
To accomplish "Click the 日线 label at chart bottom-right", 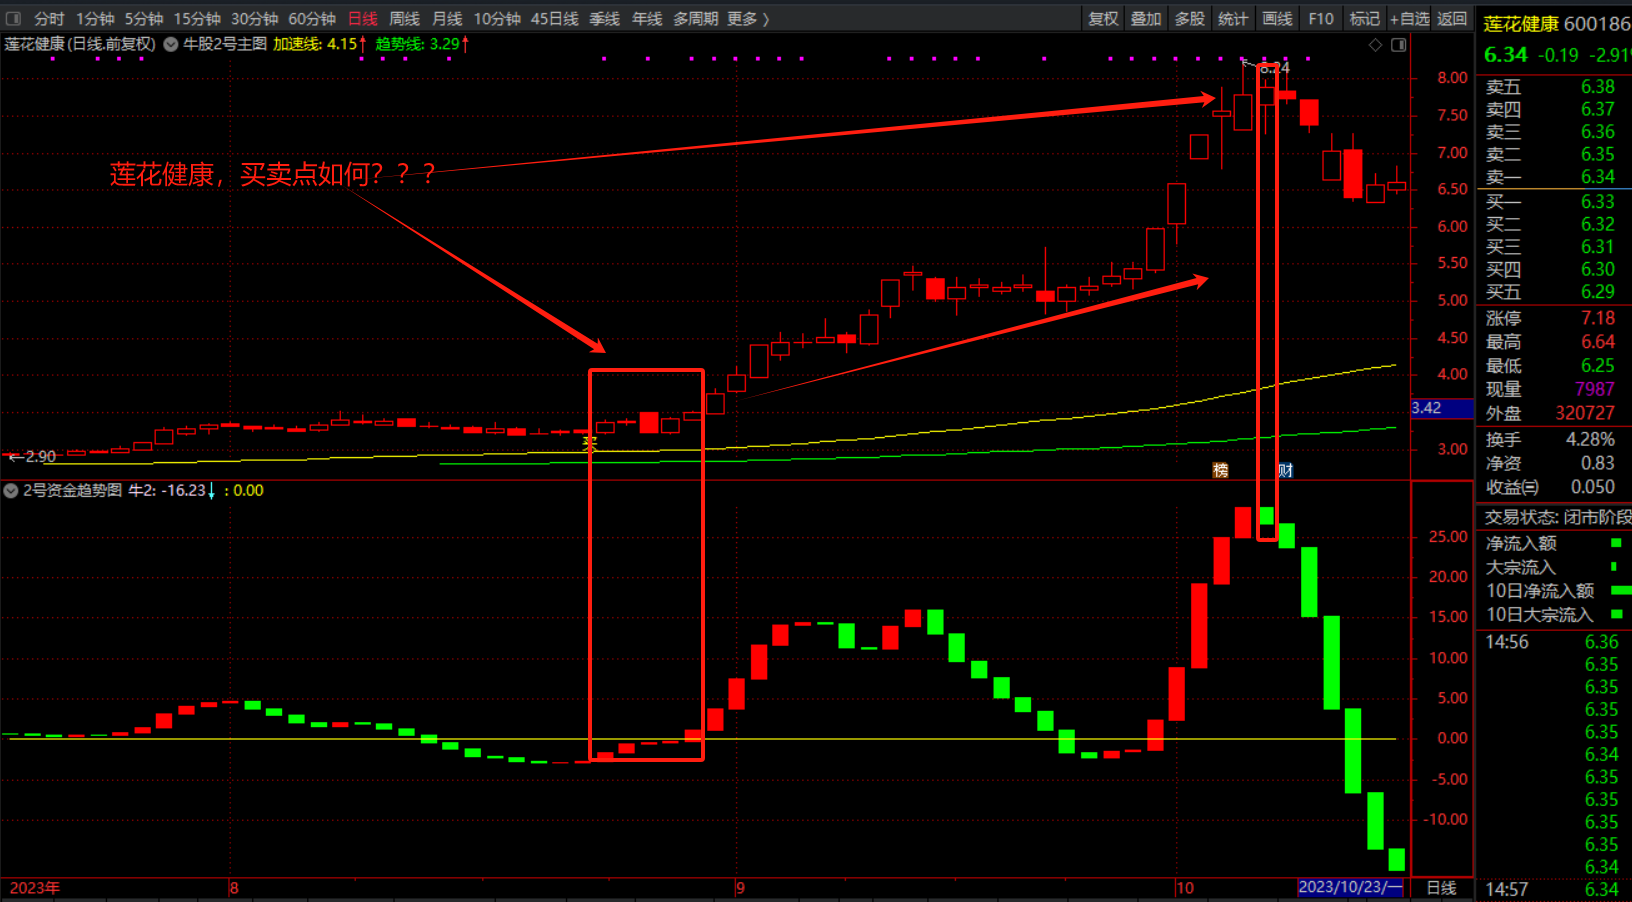I will [x=1441, y=887].
